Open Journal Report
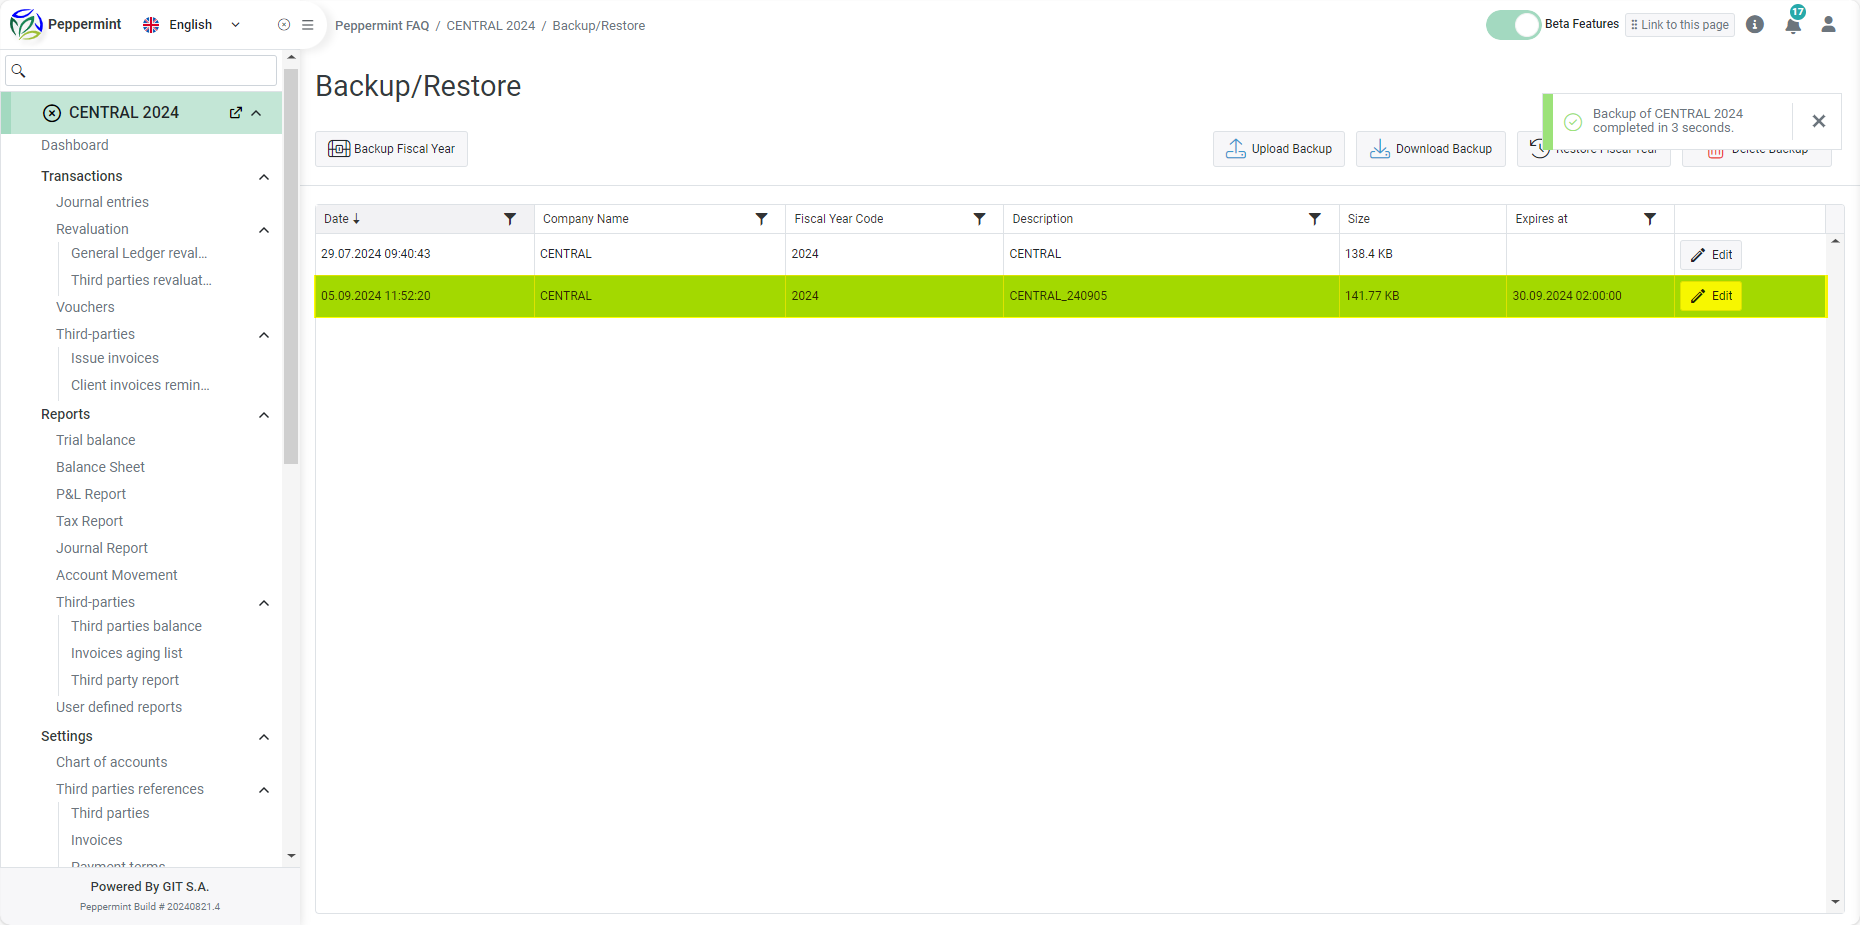The height and width of the screenshot is (925, 1860). [x=102, y=548]
